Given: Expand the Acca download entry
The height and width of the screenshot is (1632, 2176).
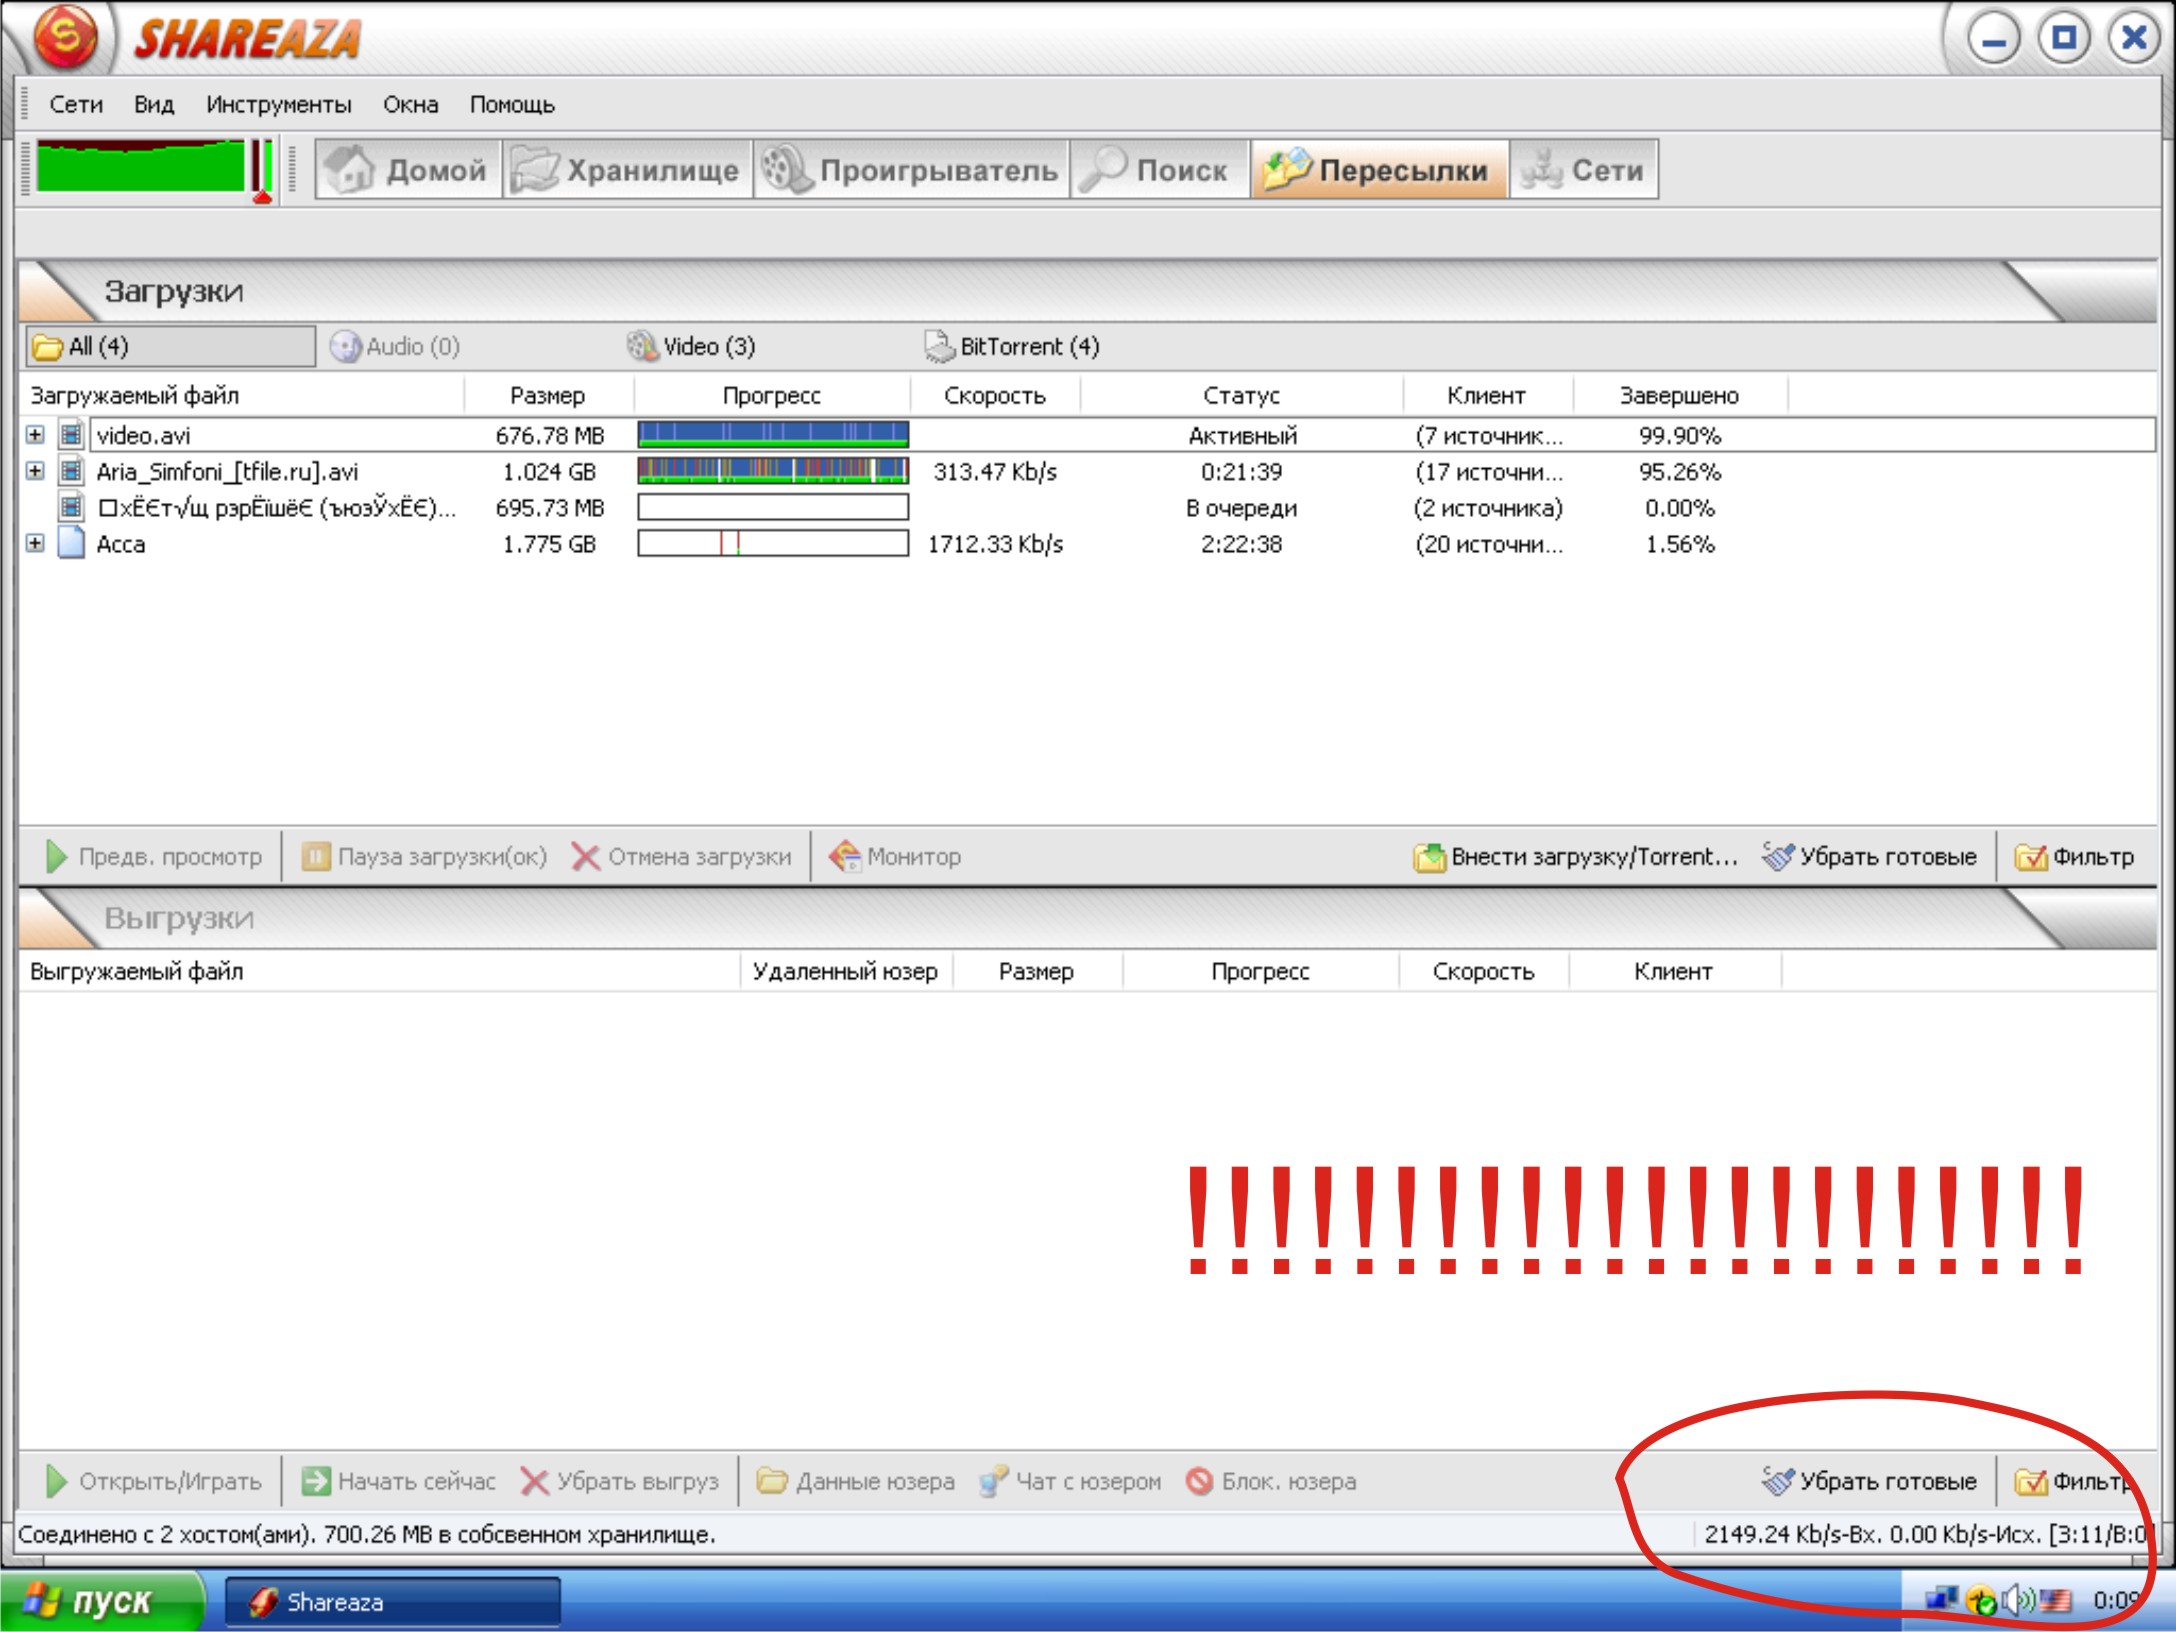Looking at the screenshot, I should [x=35, y=544].
